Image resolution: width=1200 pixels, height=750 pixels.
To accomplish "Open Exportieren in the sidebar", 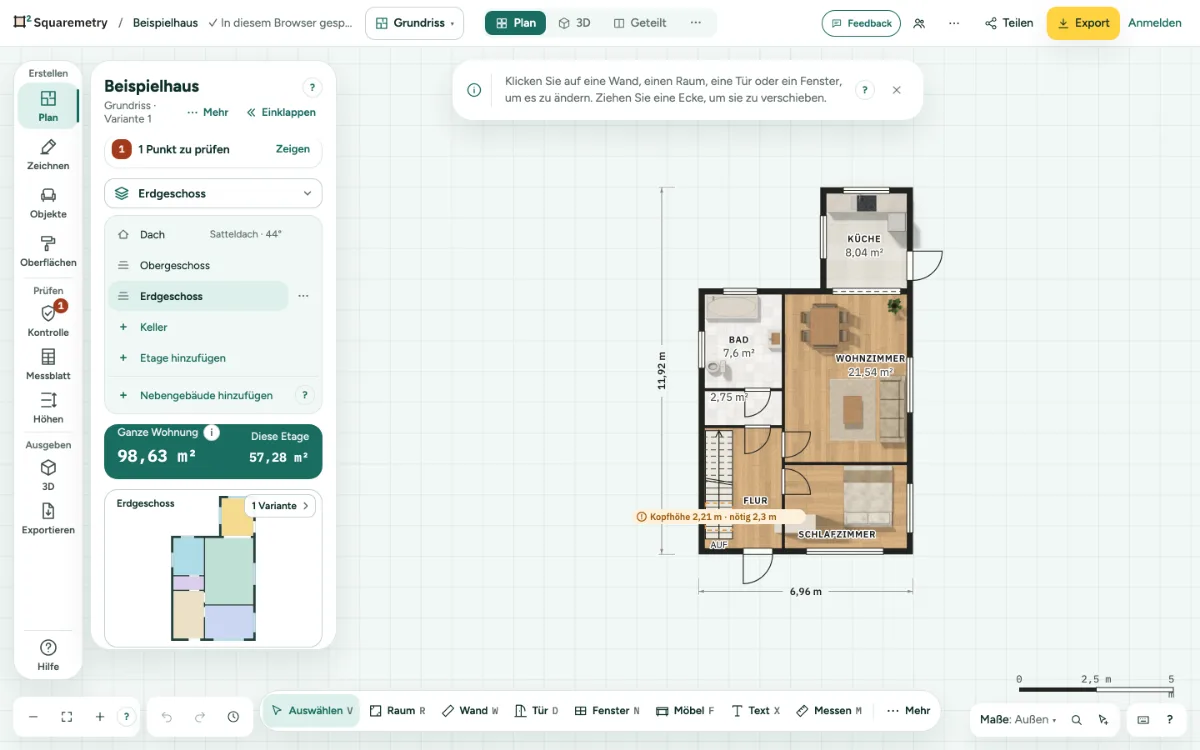I will click(48, 519).
